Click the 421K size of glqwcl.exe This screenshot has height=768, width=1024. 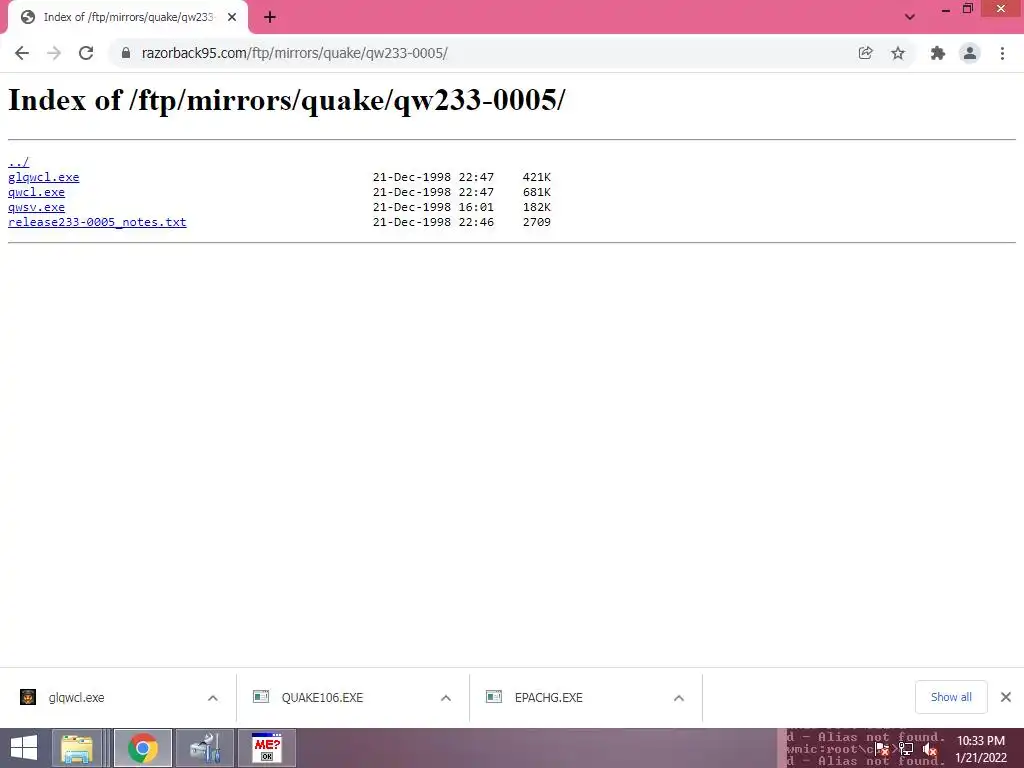[x=537, y=177]
